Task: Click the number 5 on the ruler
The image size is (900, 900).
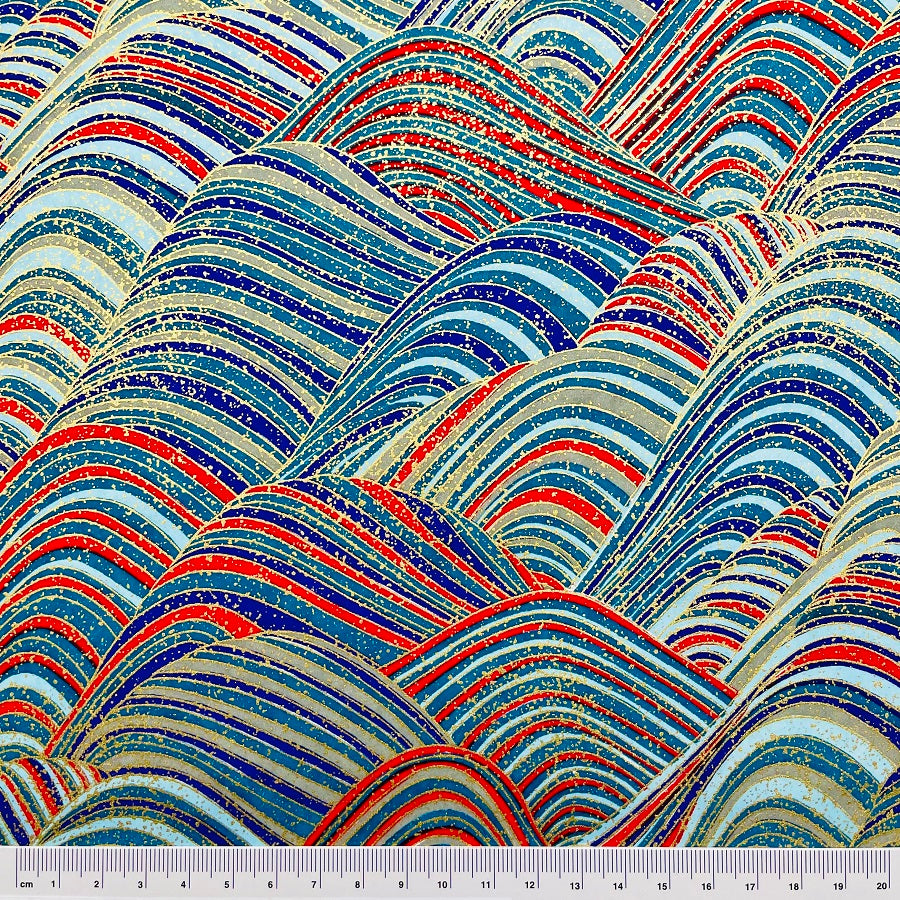Action: (x=227, y=884)
